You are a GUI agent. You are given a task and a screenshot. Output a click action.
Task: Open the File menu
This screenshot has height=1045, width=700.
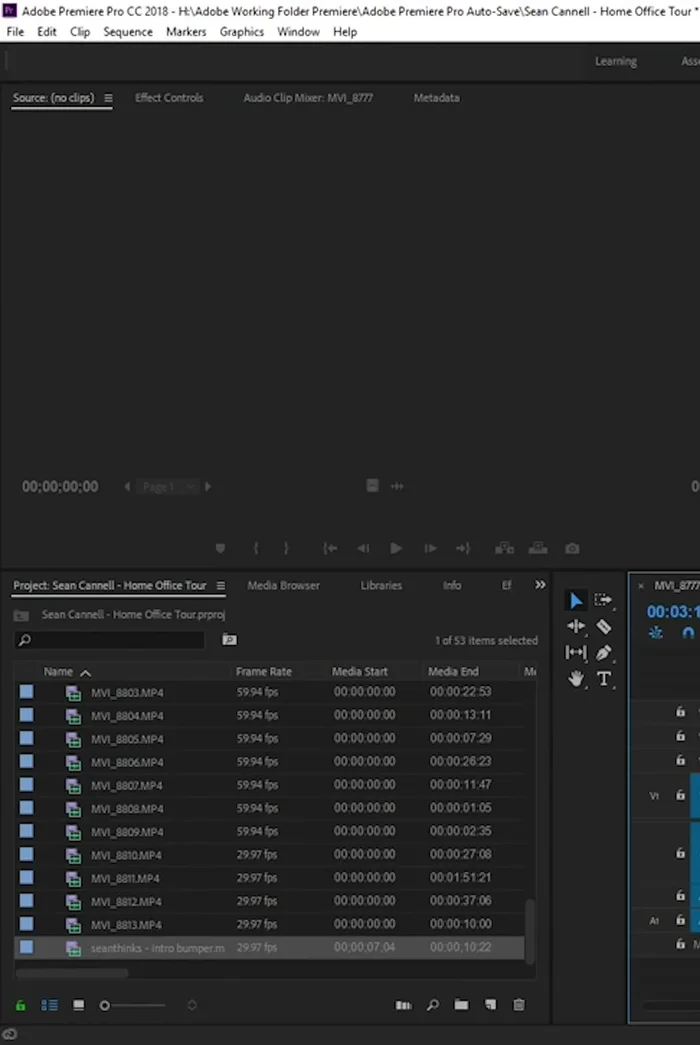click(x=15, y=31)
